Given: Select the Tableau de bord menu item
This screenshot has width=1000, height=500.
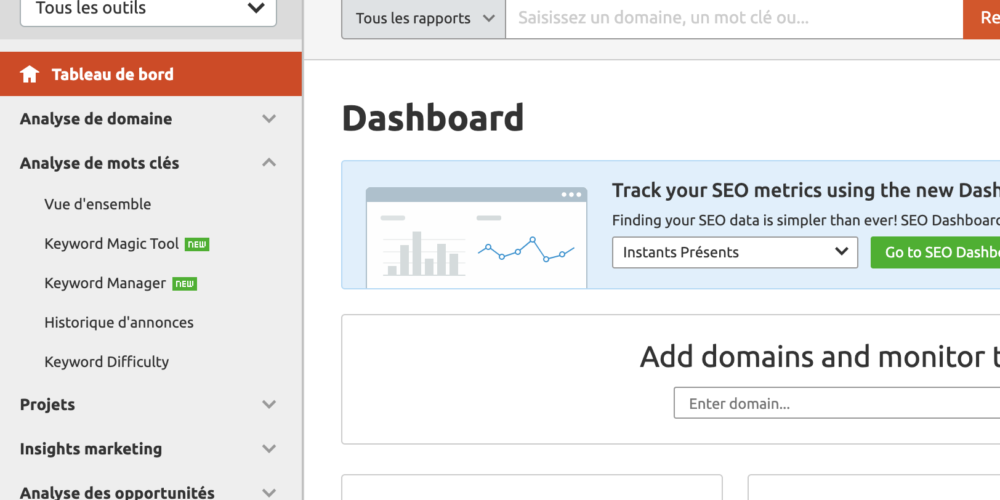Looking at the screenshot, I should click(112, 74).
